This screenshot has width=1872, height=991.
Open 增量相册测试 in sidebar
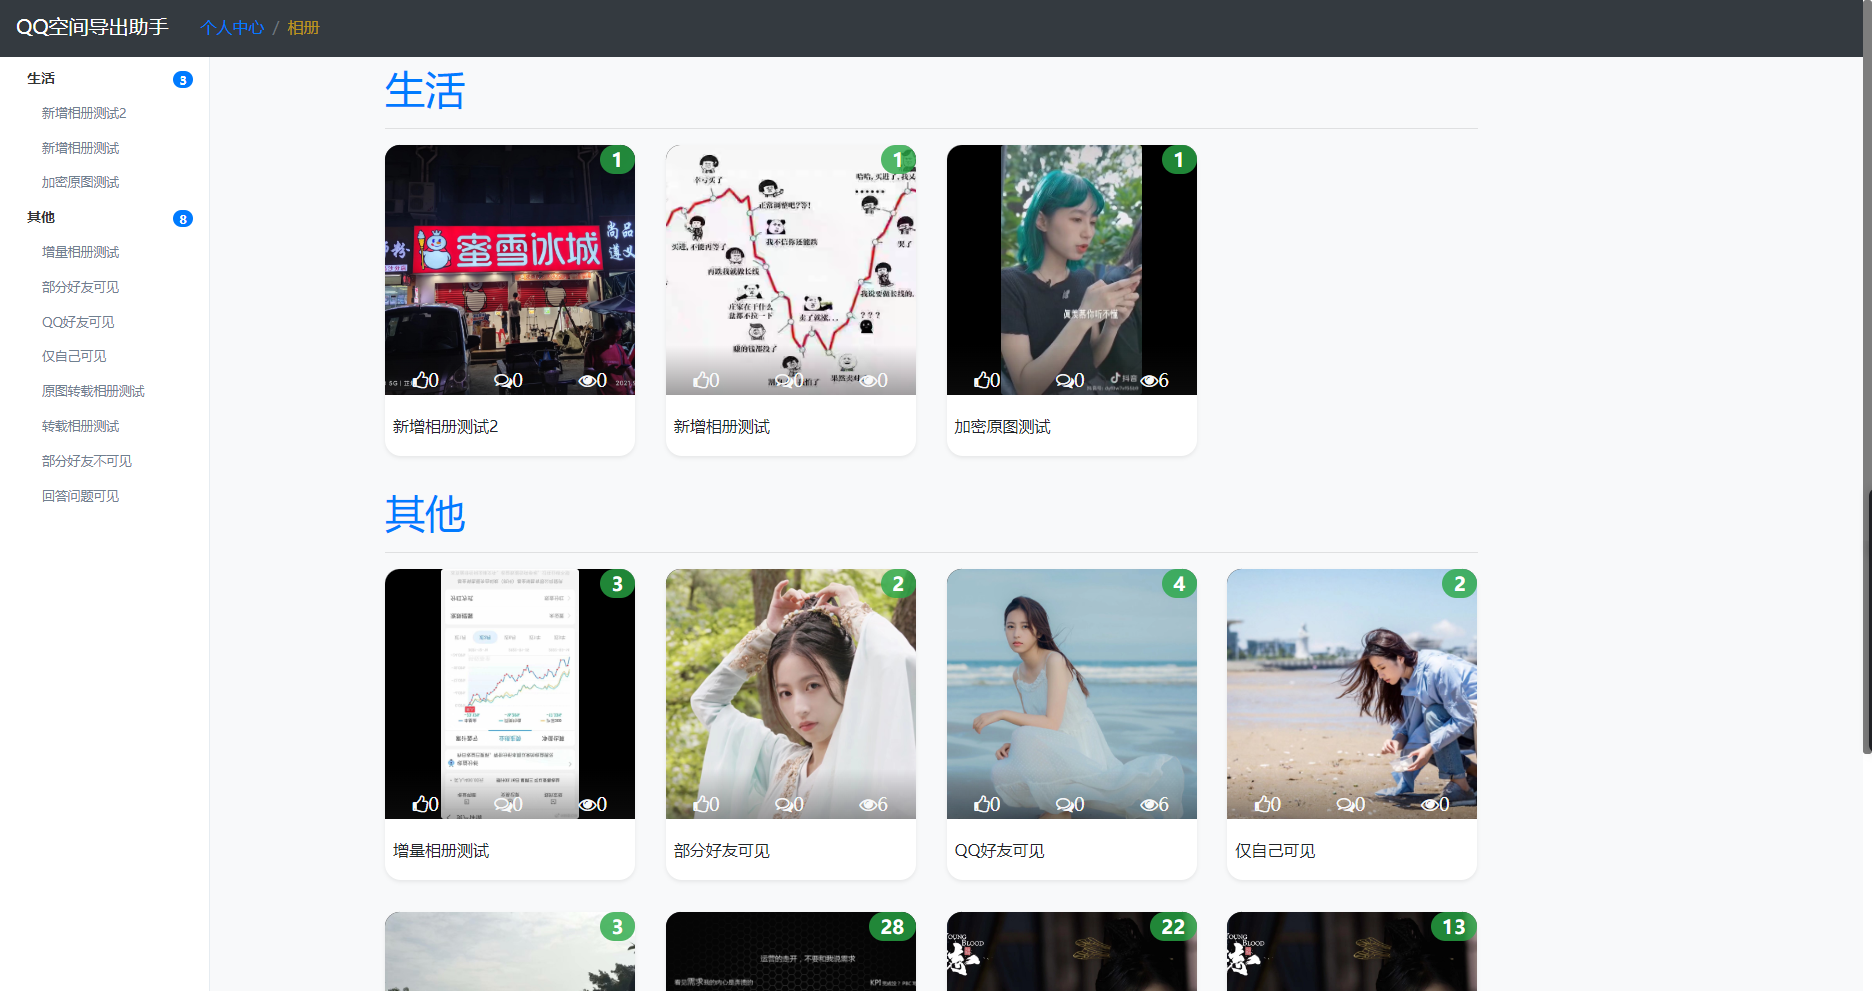point(80,252)
